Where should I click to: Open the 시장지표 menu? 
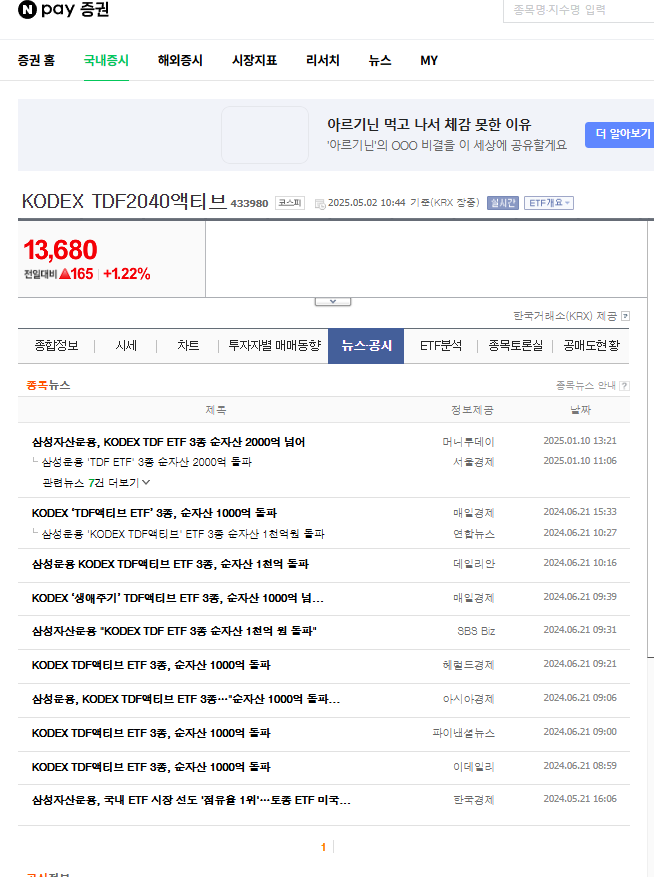(x=255, y=60)
